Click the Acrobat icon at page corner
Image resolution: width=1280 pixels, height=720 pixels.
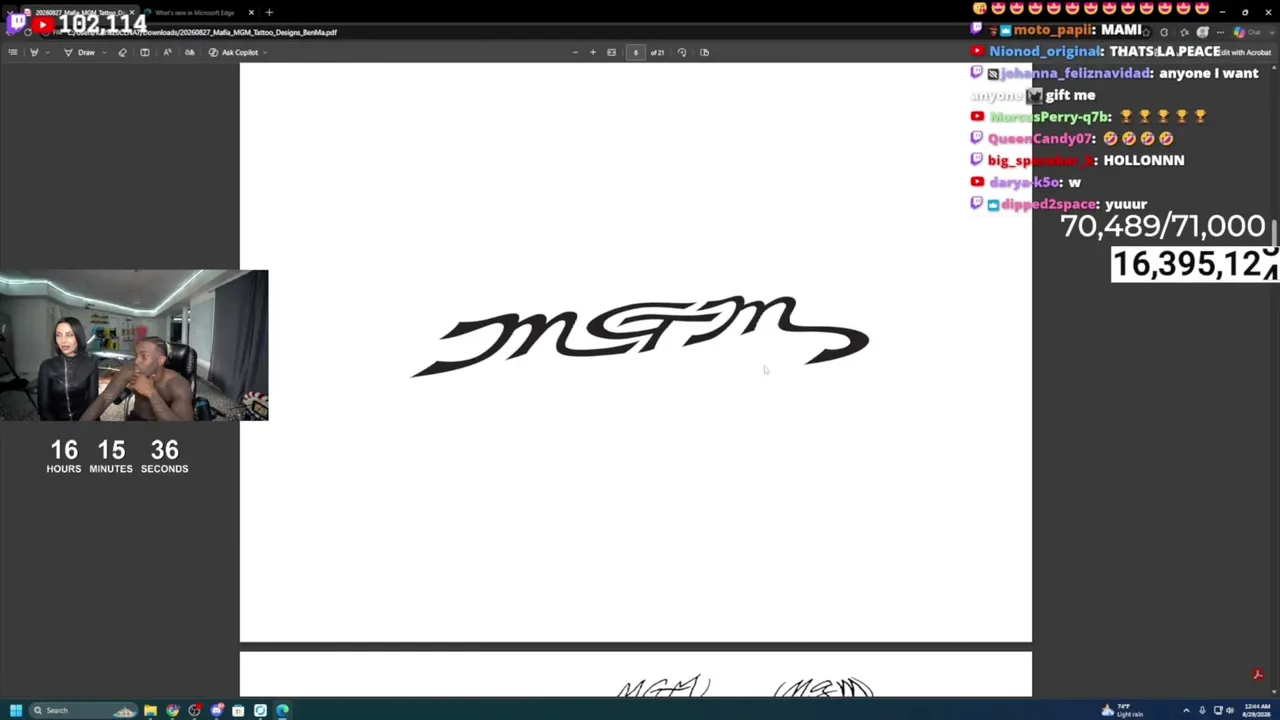[x=1258, y=675]
